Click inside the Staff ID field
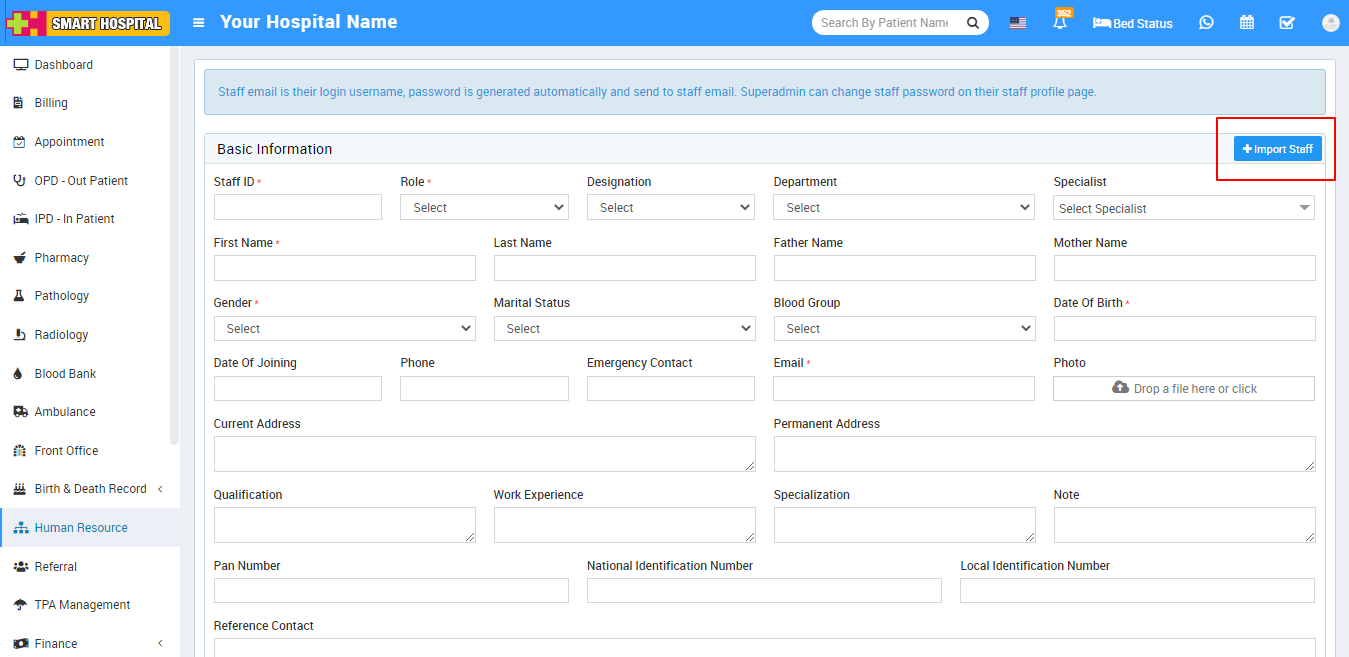 [297, 207]
